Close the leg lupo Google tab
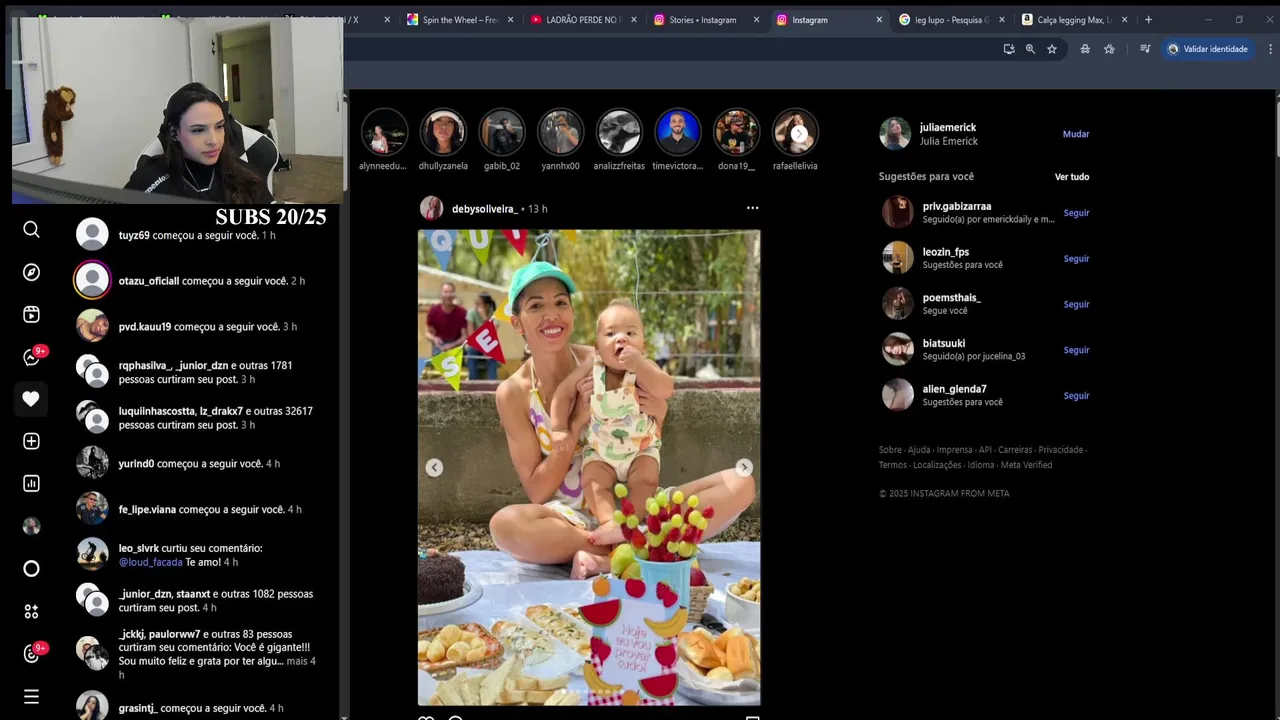 pyautogui.click(x=1002, y=19)
